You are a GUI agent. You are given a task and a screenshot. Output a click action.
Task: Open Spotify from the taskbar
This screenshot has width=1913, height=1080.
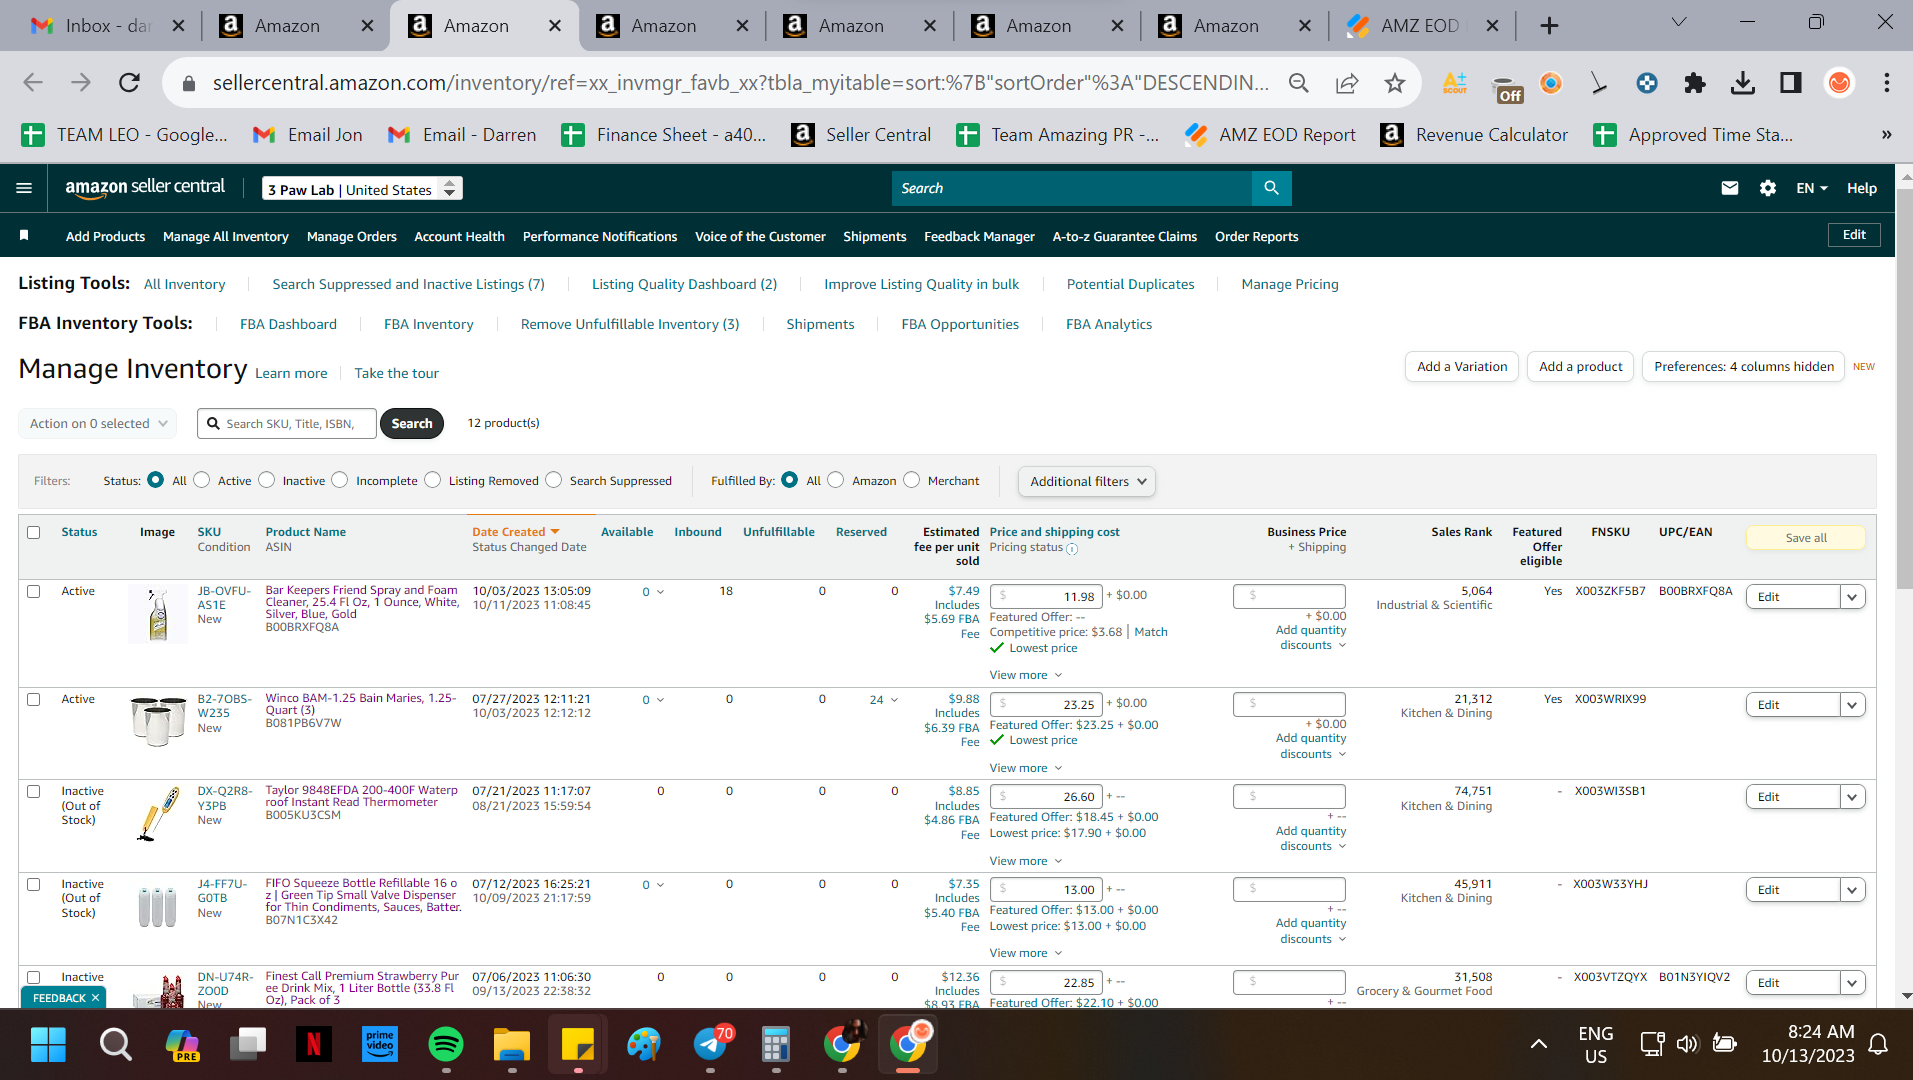[446, 1045]
